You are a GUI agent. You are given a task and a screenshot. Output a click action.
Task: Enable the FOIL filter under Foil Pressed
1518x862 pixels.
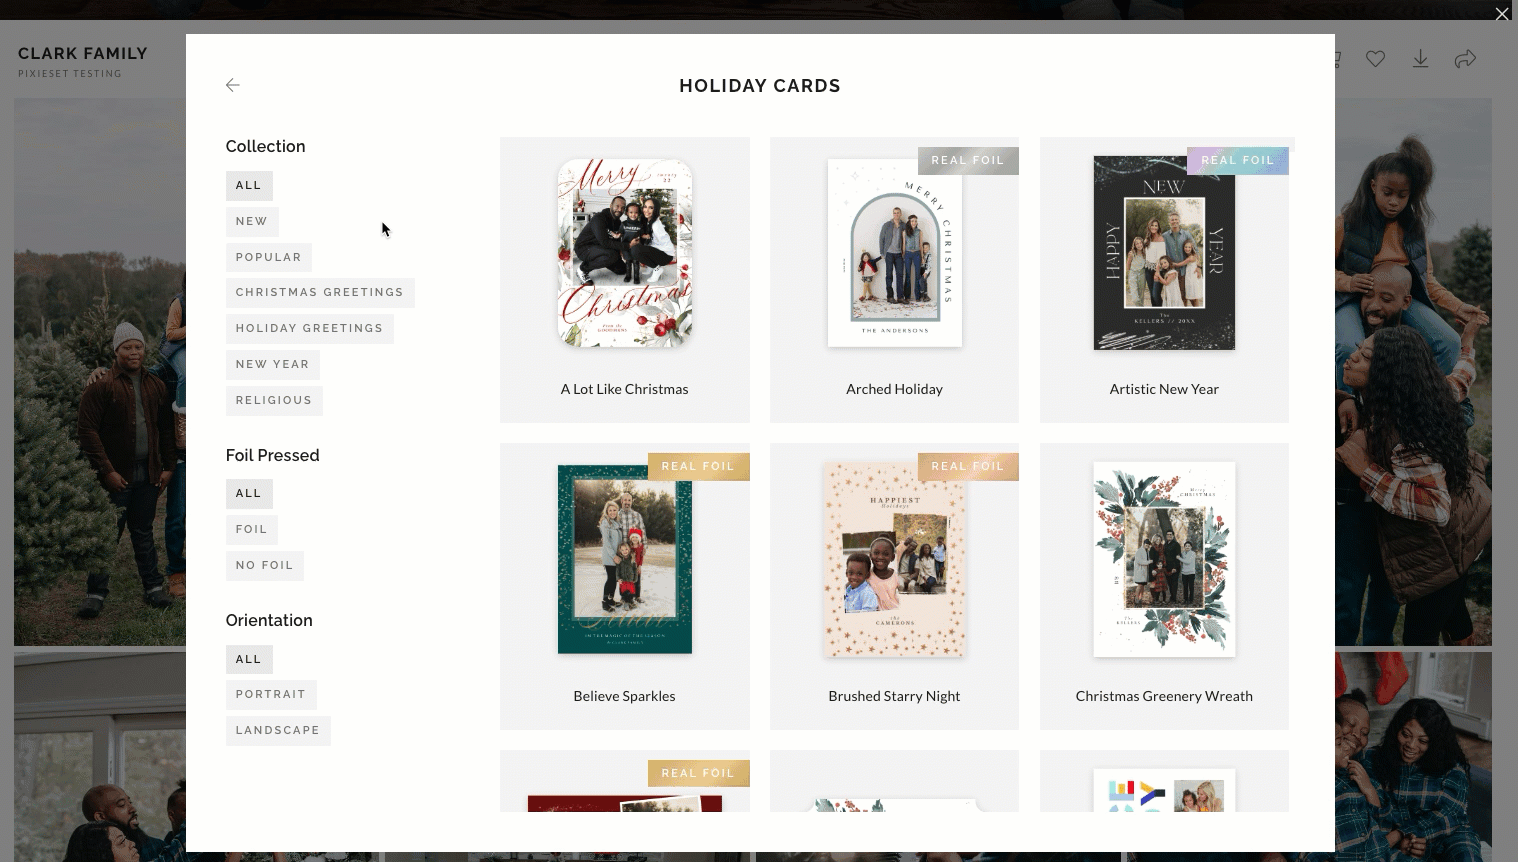(251, 529)
